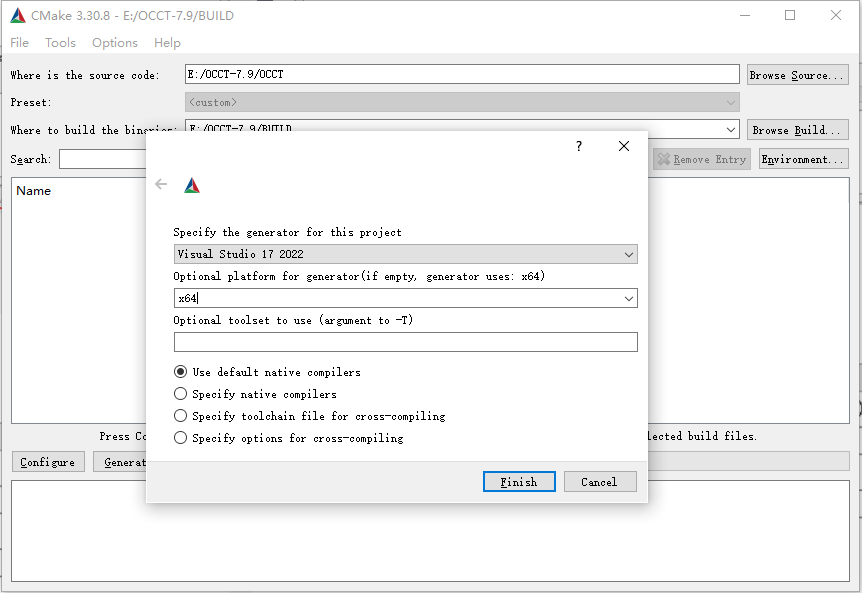Viewport: 862px width, 593px height.
Task: Close the generator dialog with the X
Action: (x=623, y=146)
